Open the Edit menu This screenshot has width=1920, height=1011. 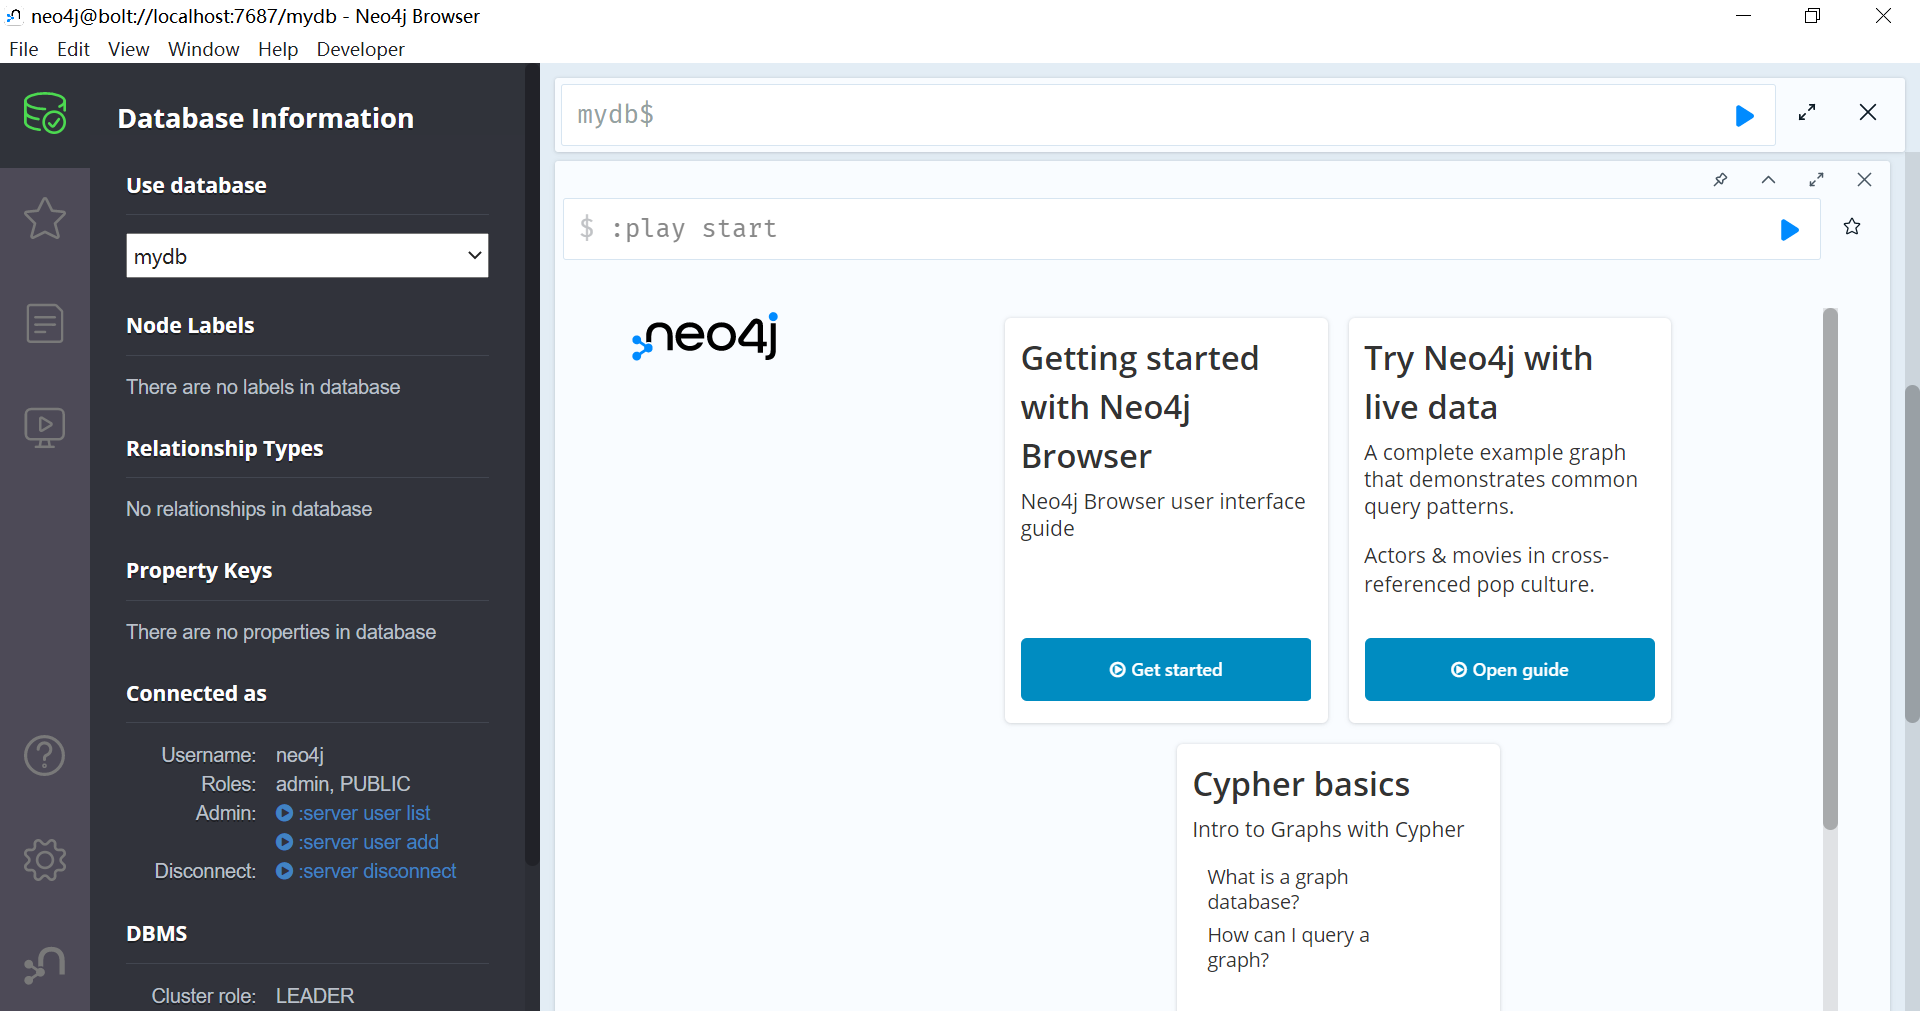coord(73,49)
